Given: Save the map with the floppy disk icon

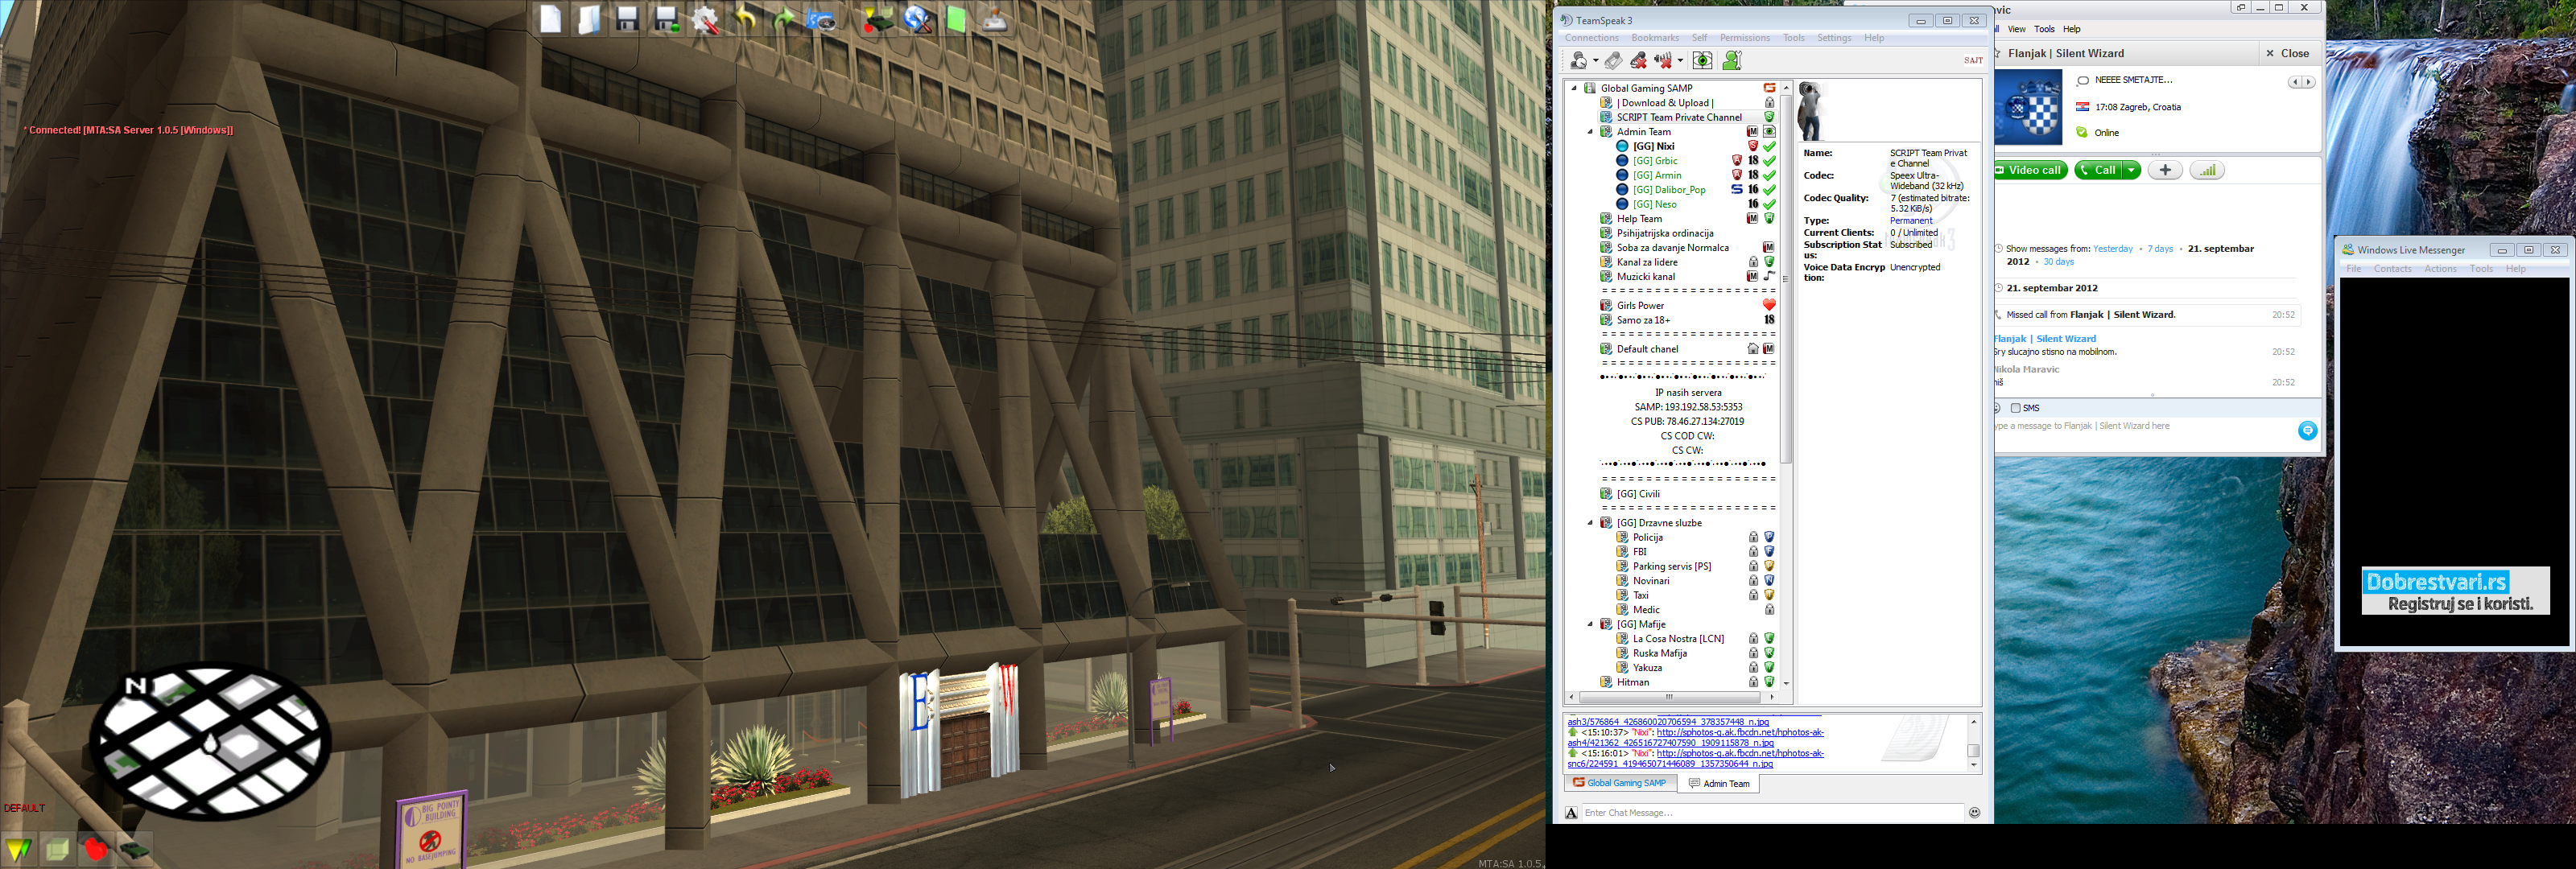Looking at the screenshot, I should [x=627, y=19].
